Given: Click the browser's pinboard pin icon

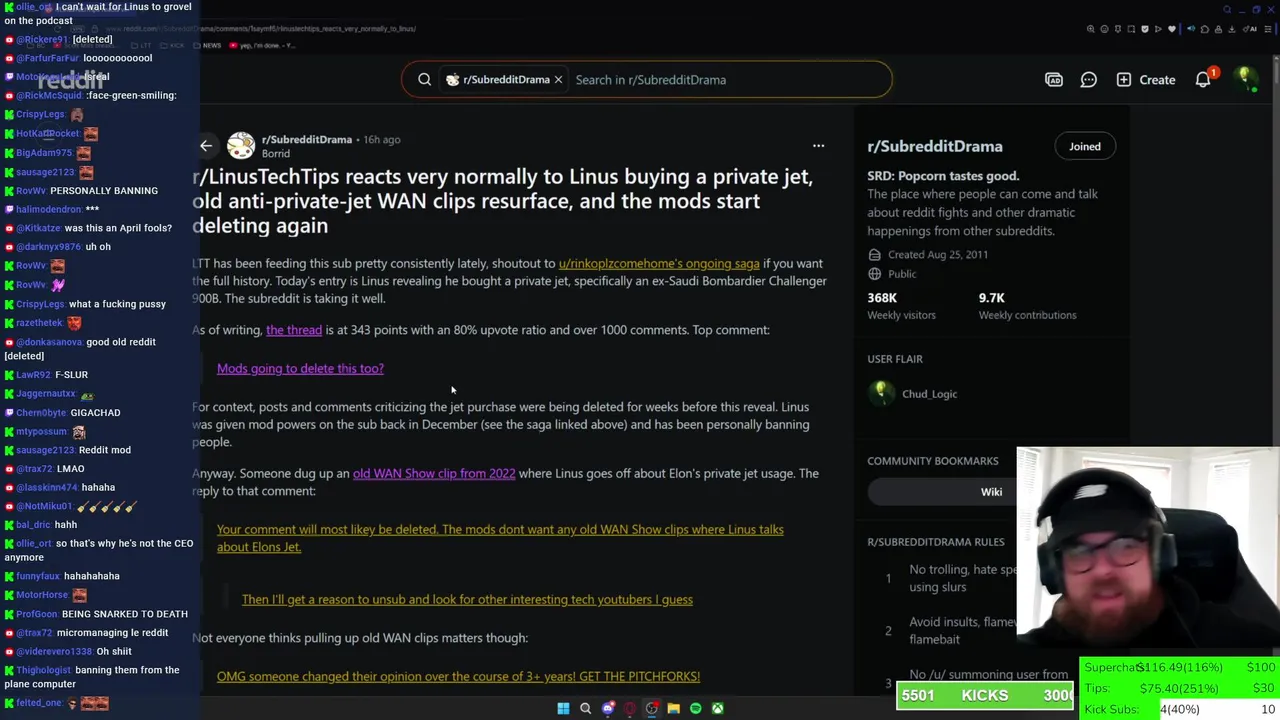Looking at the screenshot, I should click(x=1118, y=29).
